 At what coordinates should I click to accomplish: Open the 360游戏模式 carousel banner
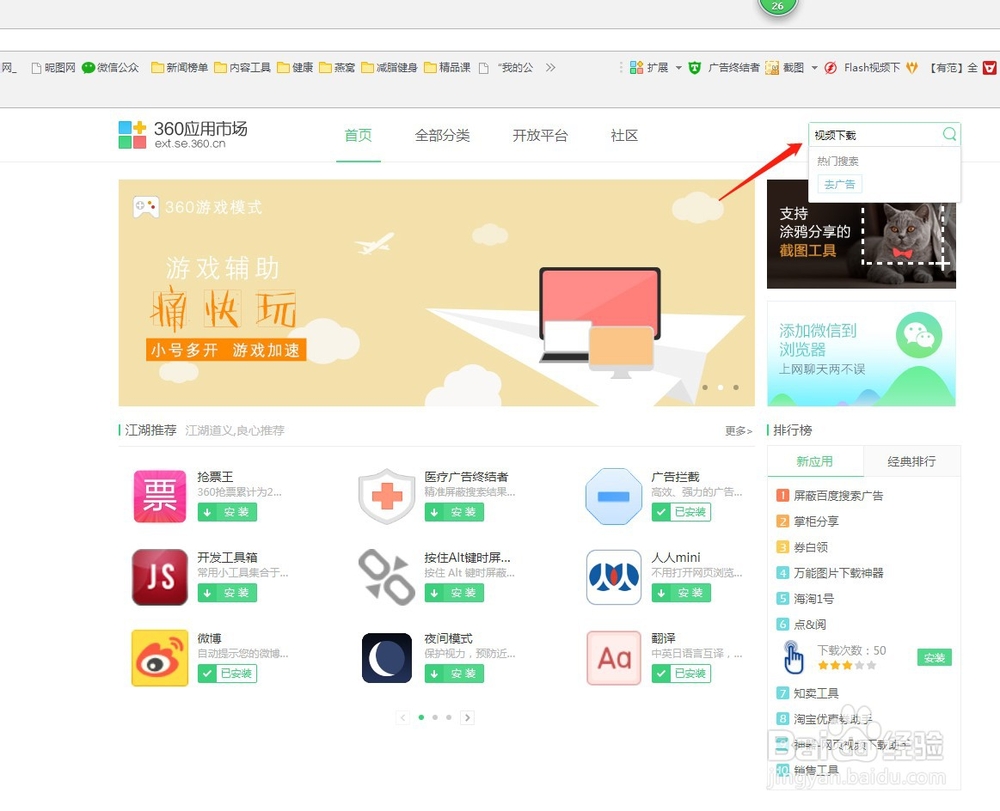tap(436, 293)
